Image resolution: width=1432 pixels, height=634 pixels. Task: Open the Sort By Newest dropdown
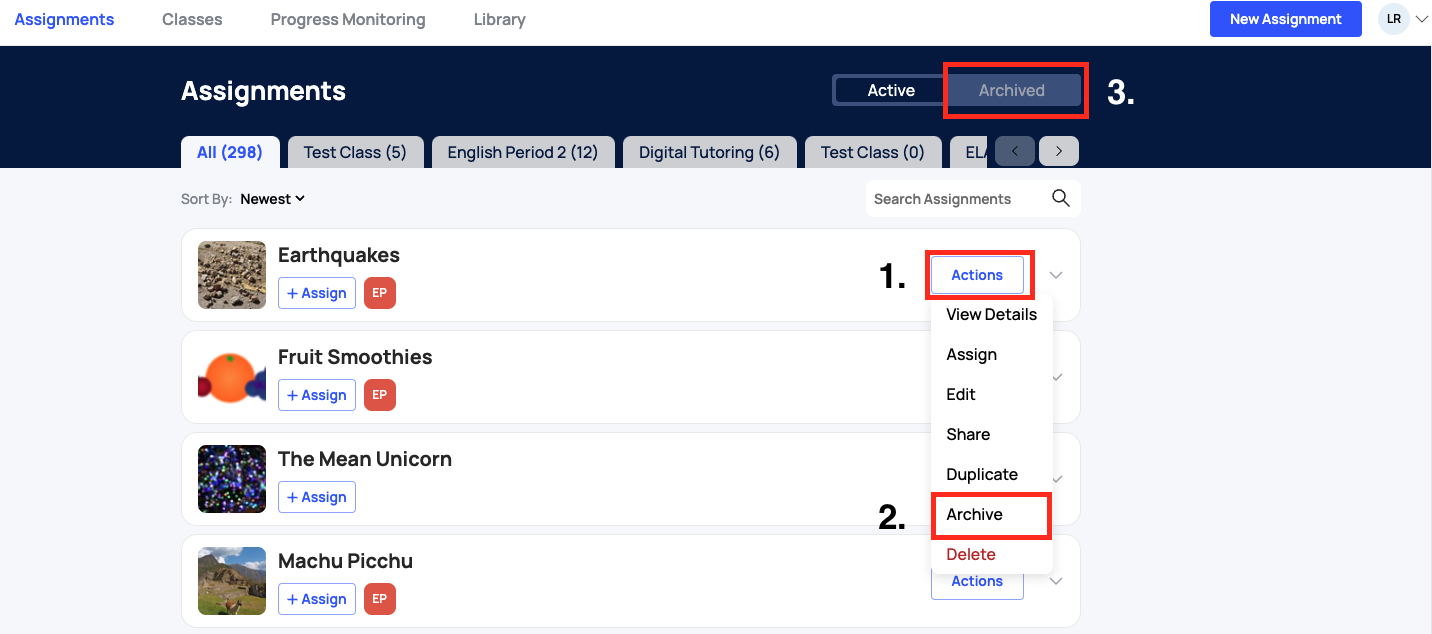tap(272, 199)
